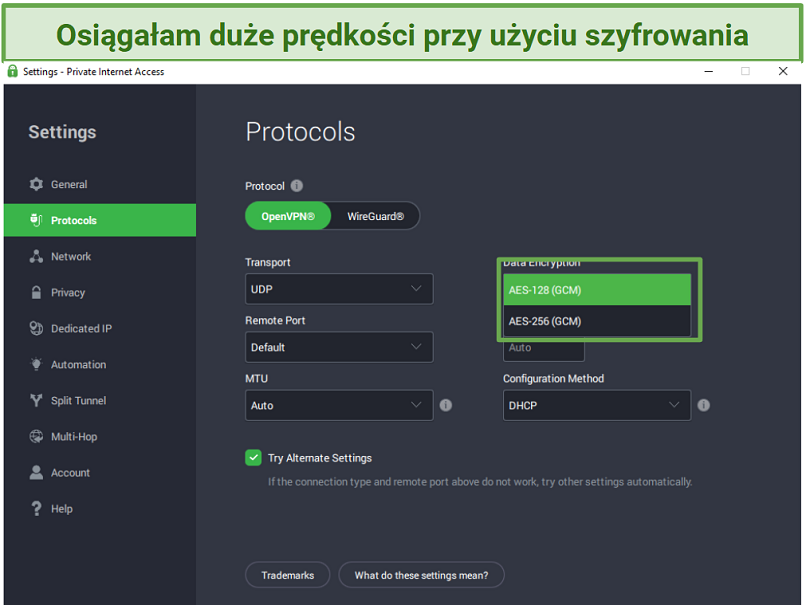This screenshot has height=605, width=806.
Task: Select the OpenVPN protocol option
Action: [288, 216]
